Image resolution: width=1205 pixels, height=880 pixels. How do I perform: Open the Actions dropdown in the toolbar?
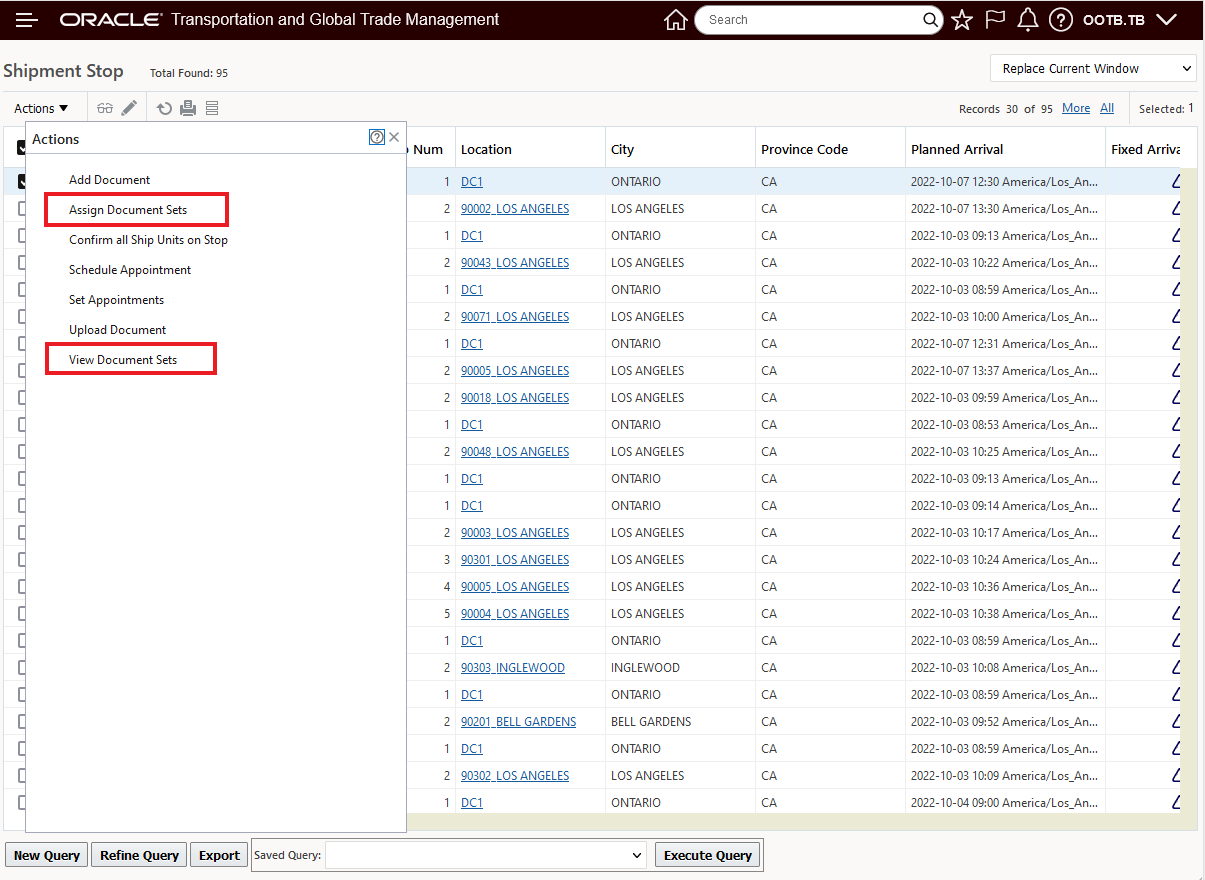(40, 107)
